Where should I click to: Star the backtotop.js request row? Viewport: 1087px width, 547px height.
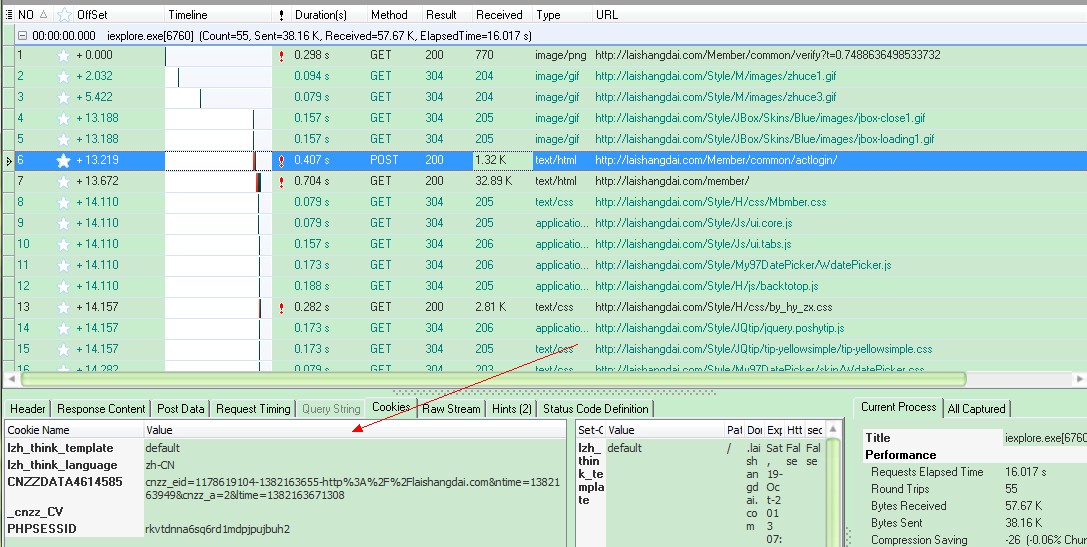pos(64,286)
